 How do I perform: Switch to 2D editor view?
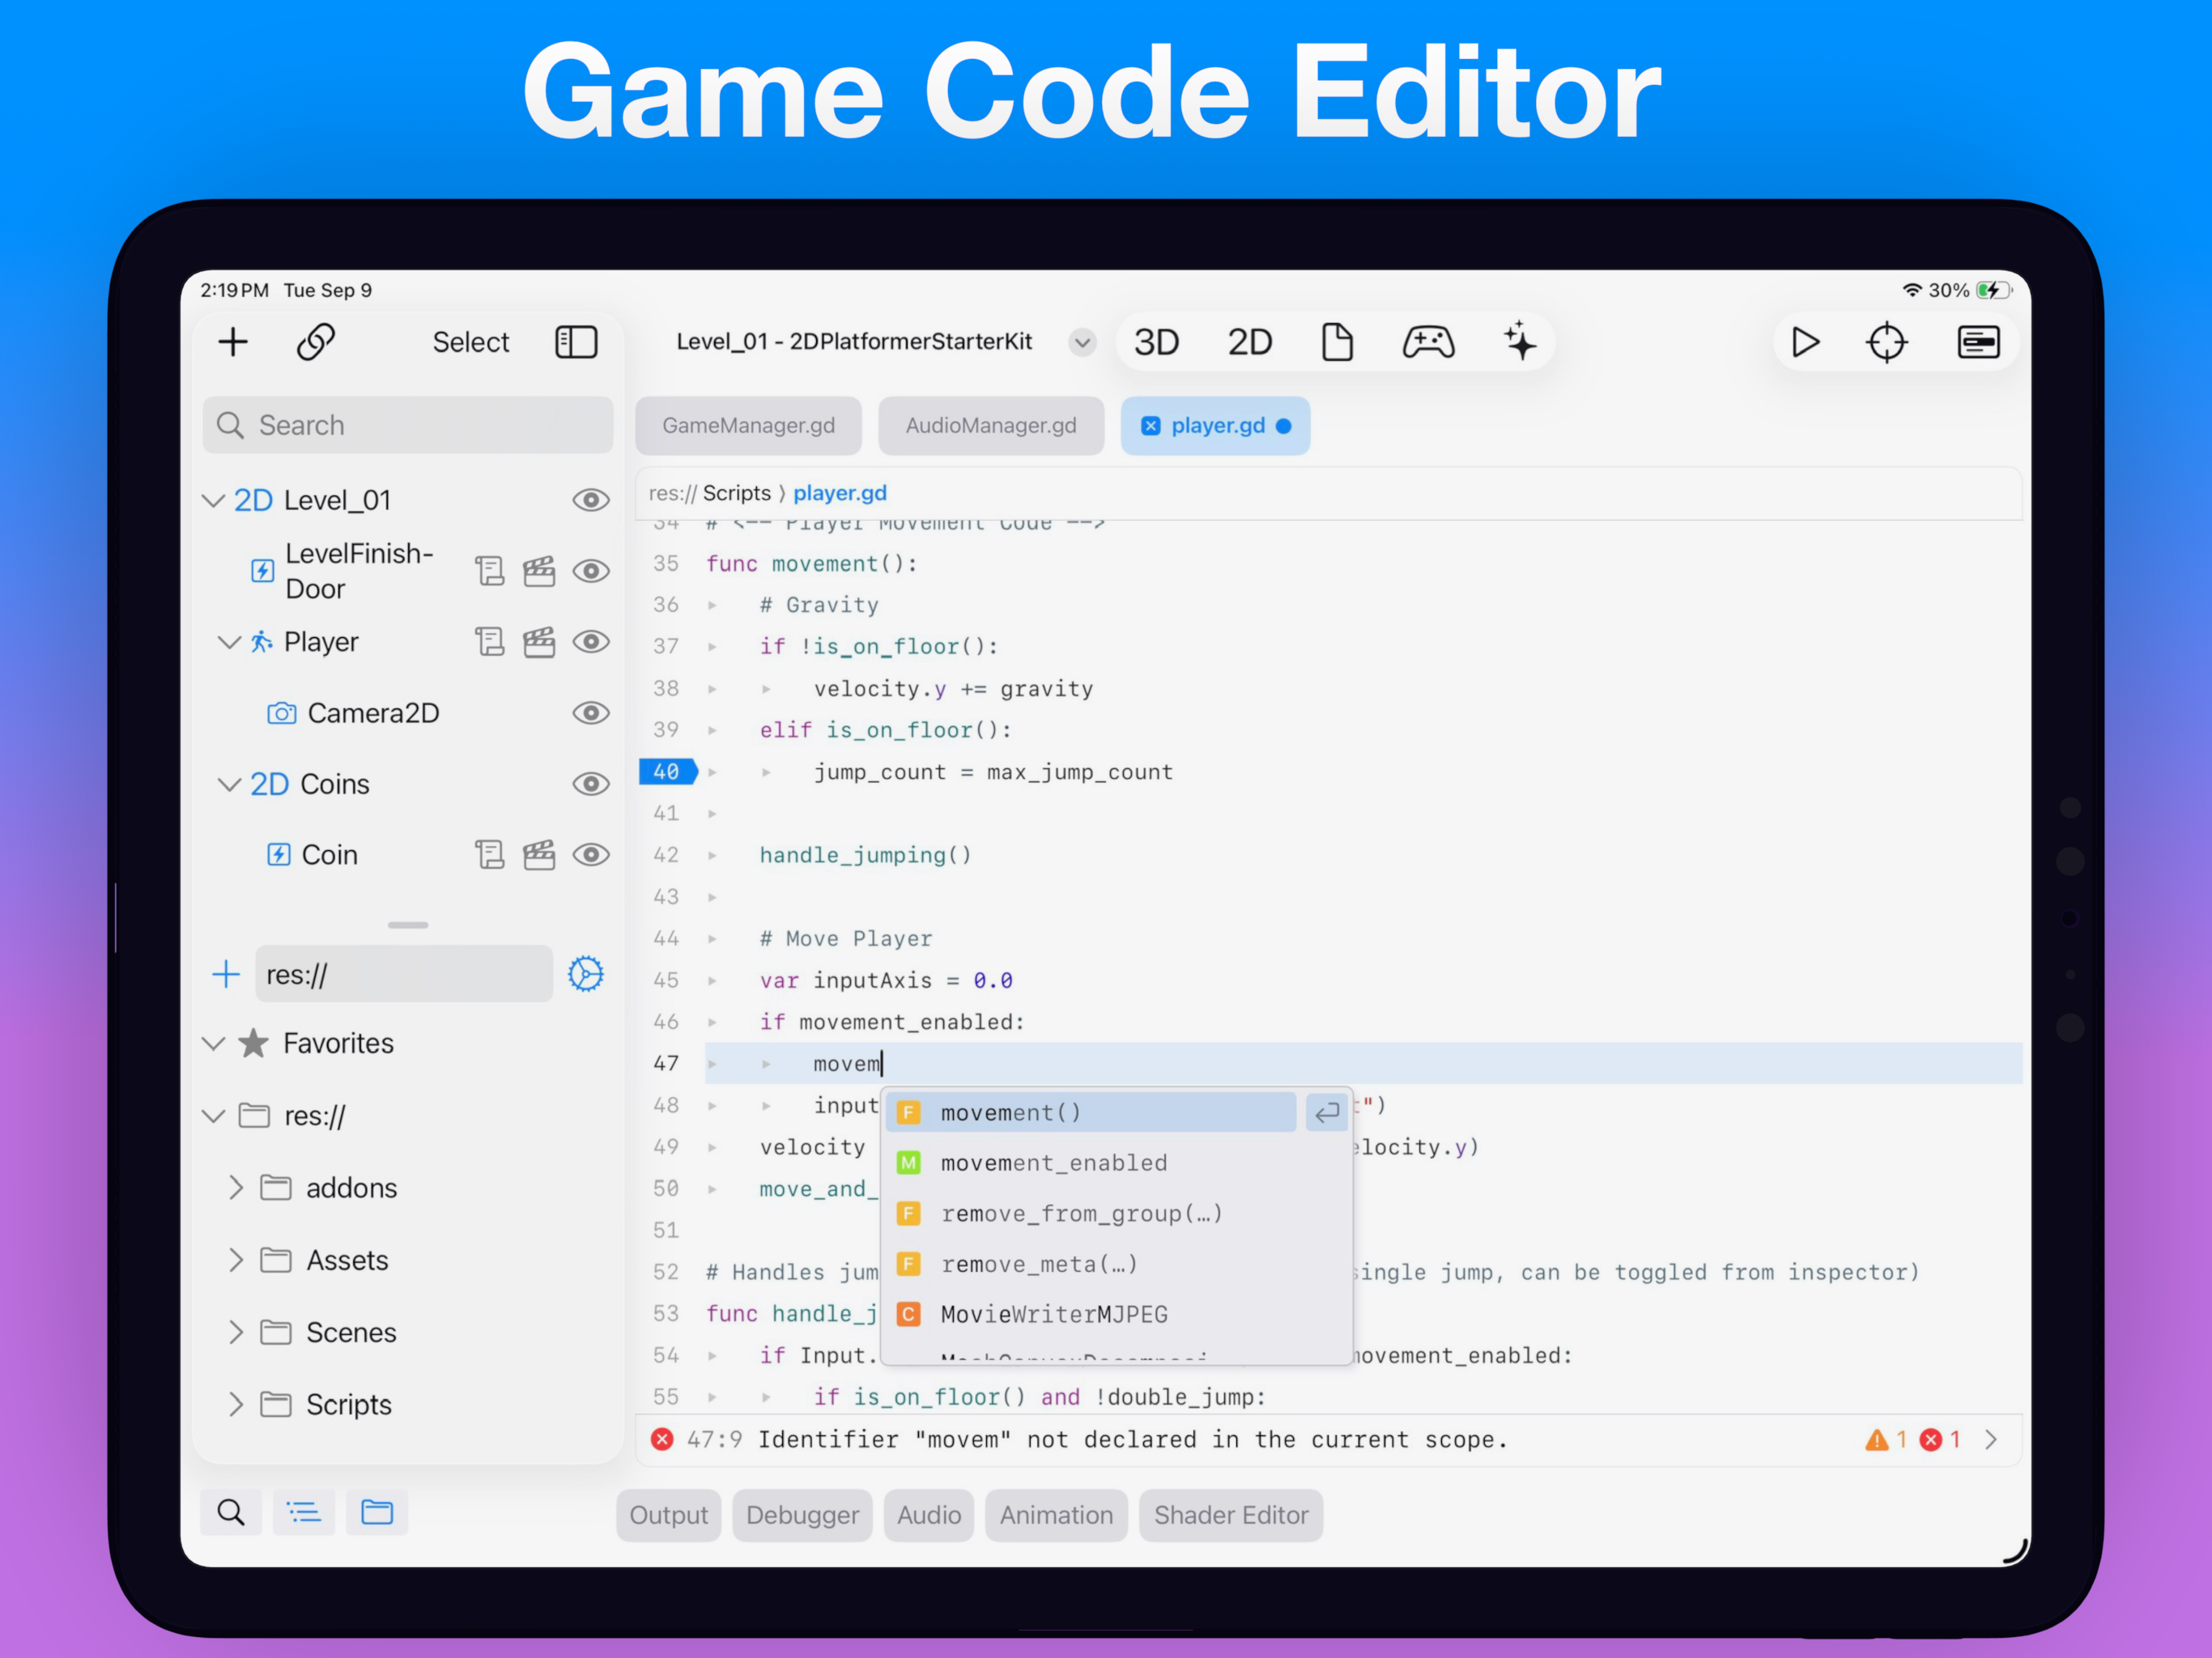1249,343
